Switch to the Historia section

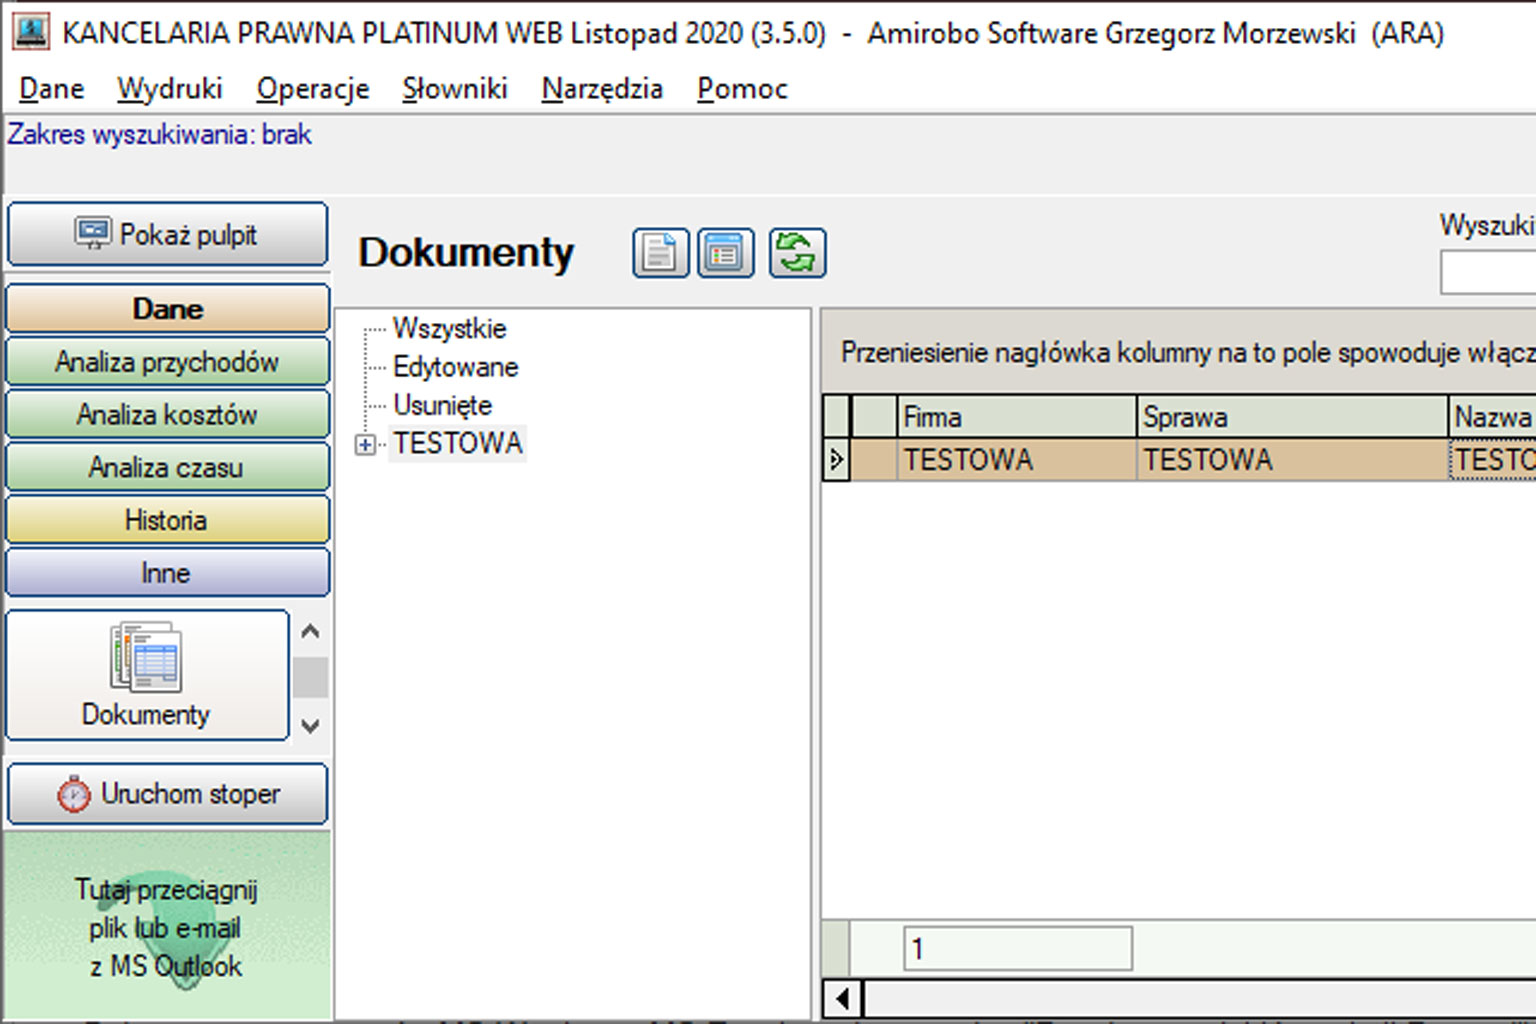pos(168,520)
